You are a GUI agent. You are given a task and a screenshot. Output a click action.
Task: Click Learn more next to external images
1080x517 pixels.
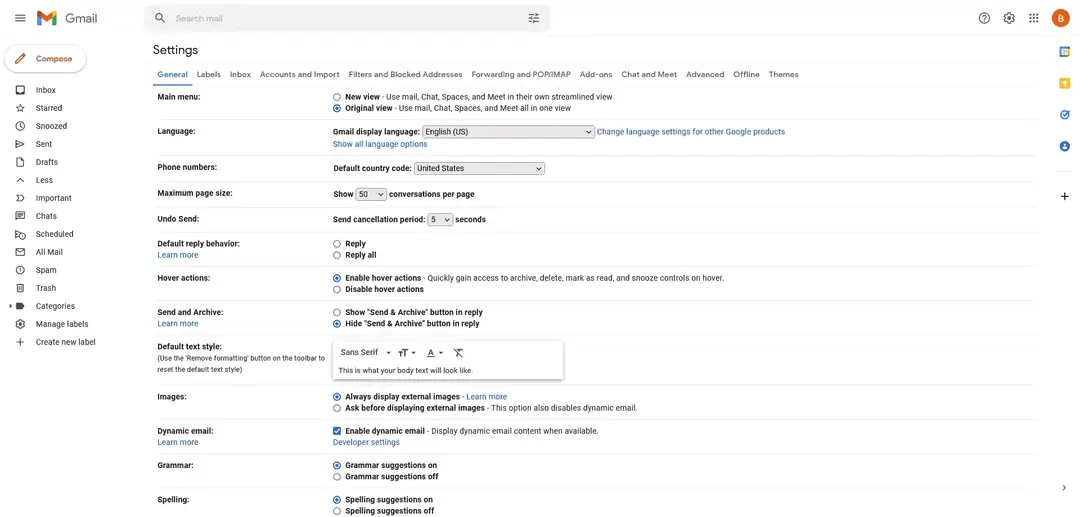[486, 397]
